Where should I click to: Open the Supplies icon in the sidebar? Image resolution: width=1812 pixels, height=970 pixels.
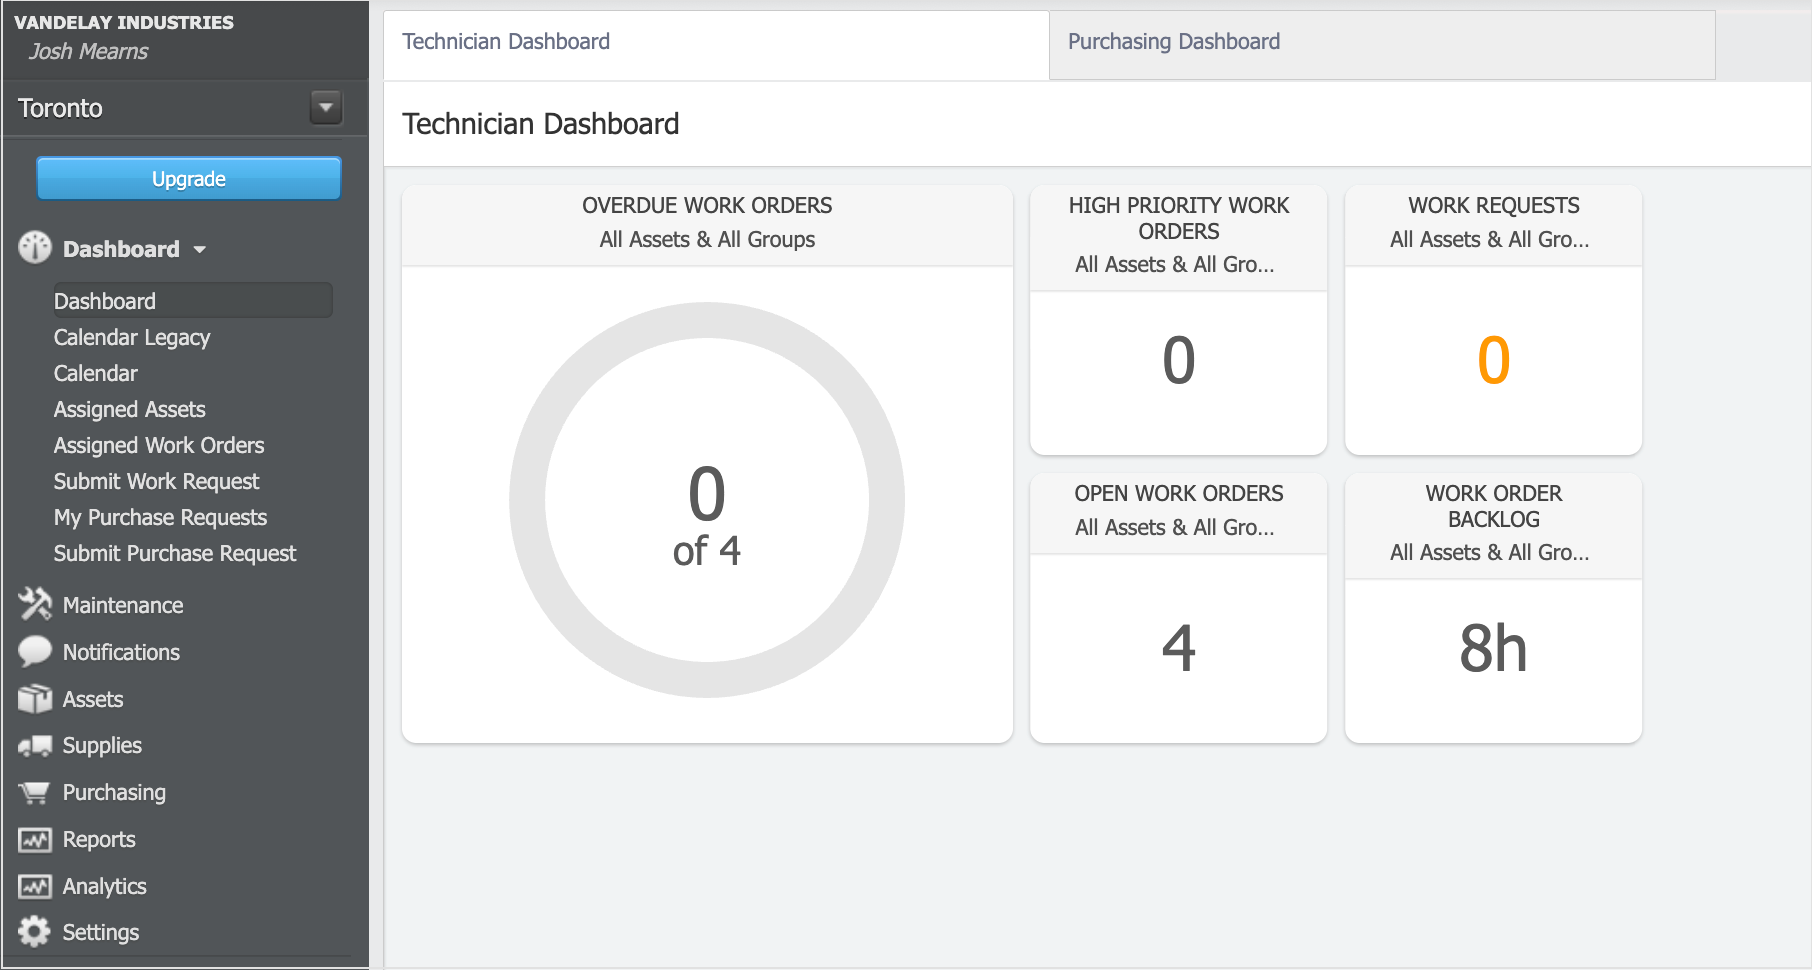pyautogui.click(x=33, y=745)
